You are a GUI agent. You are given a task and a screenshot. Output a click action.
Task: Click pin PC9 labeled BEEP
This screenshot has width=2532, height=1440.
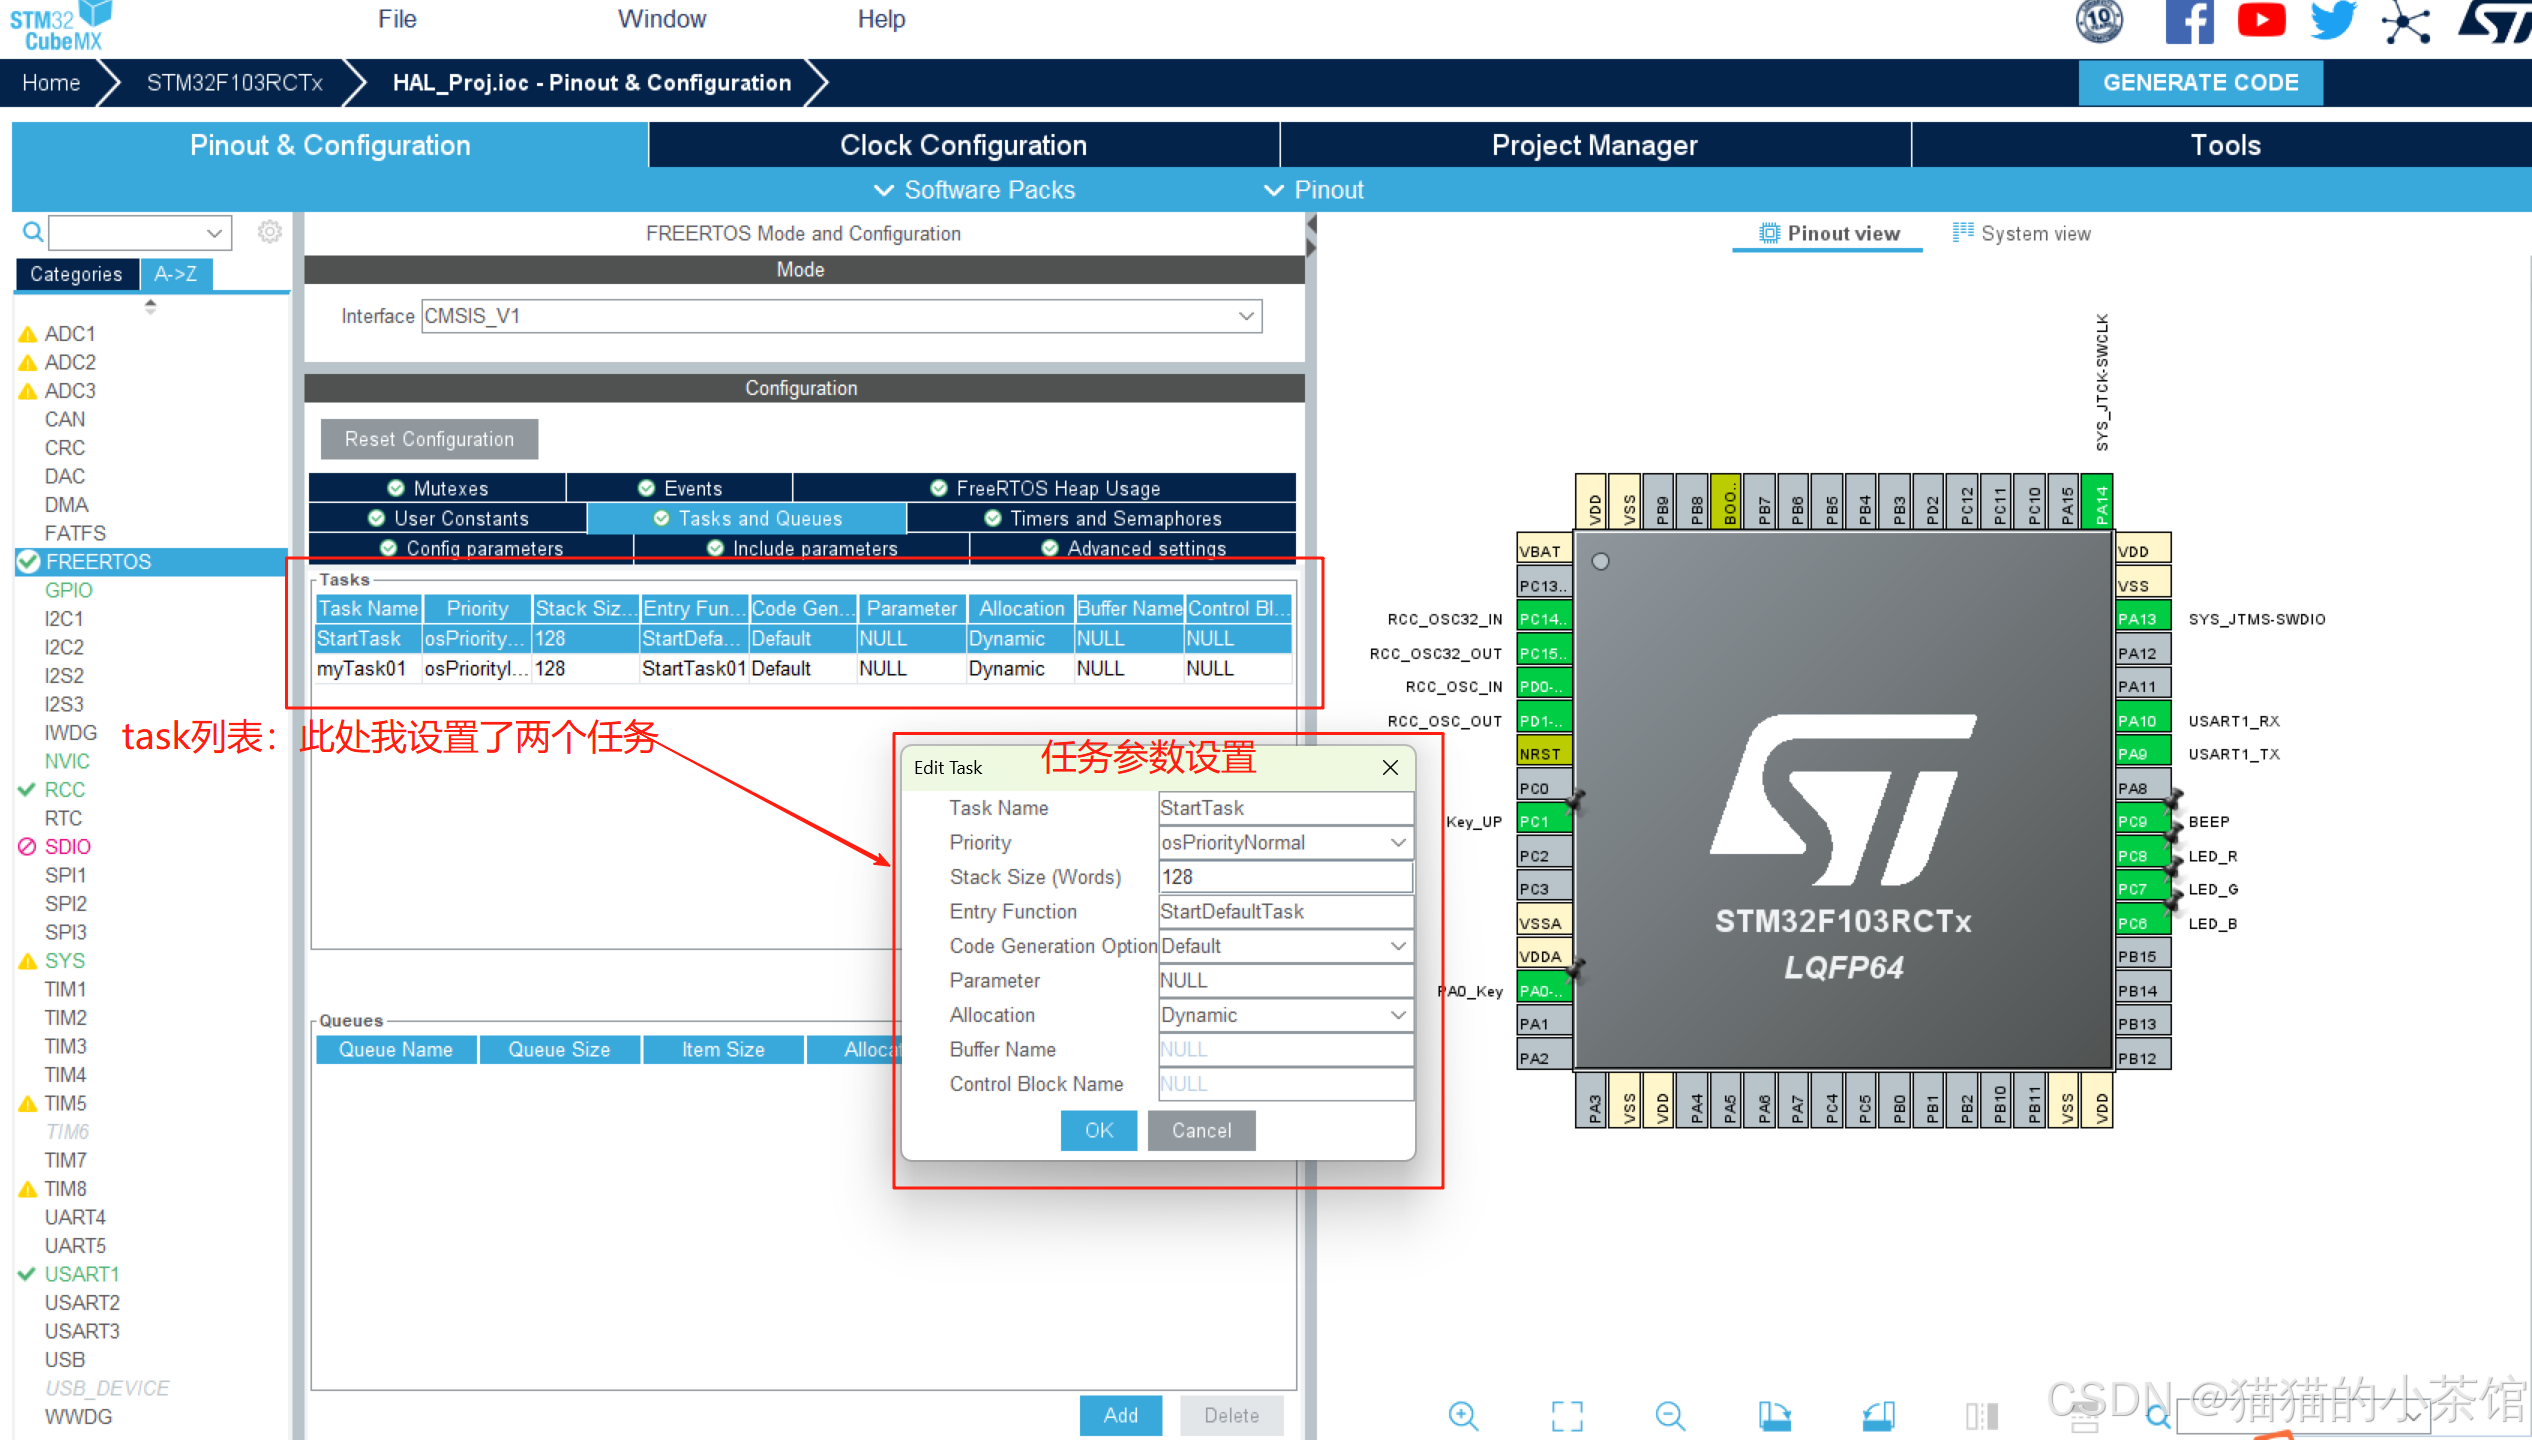(x=2142, y=821)
